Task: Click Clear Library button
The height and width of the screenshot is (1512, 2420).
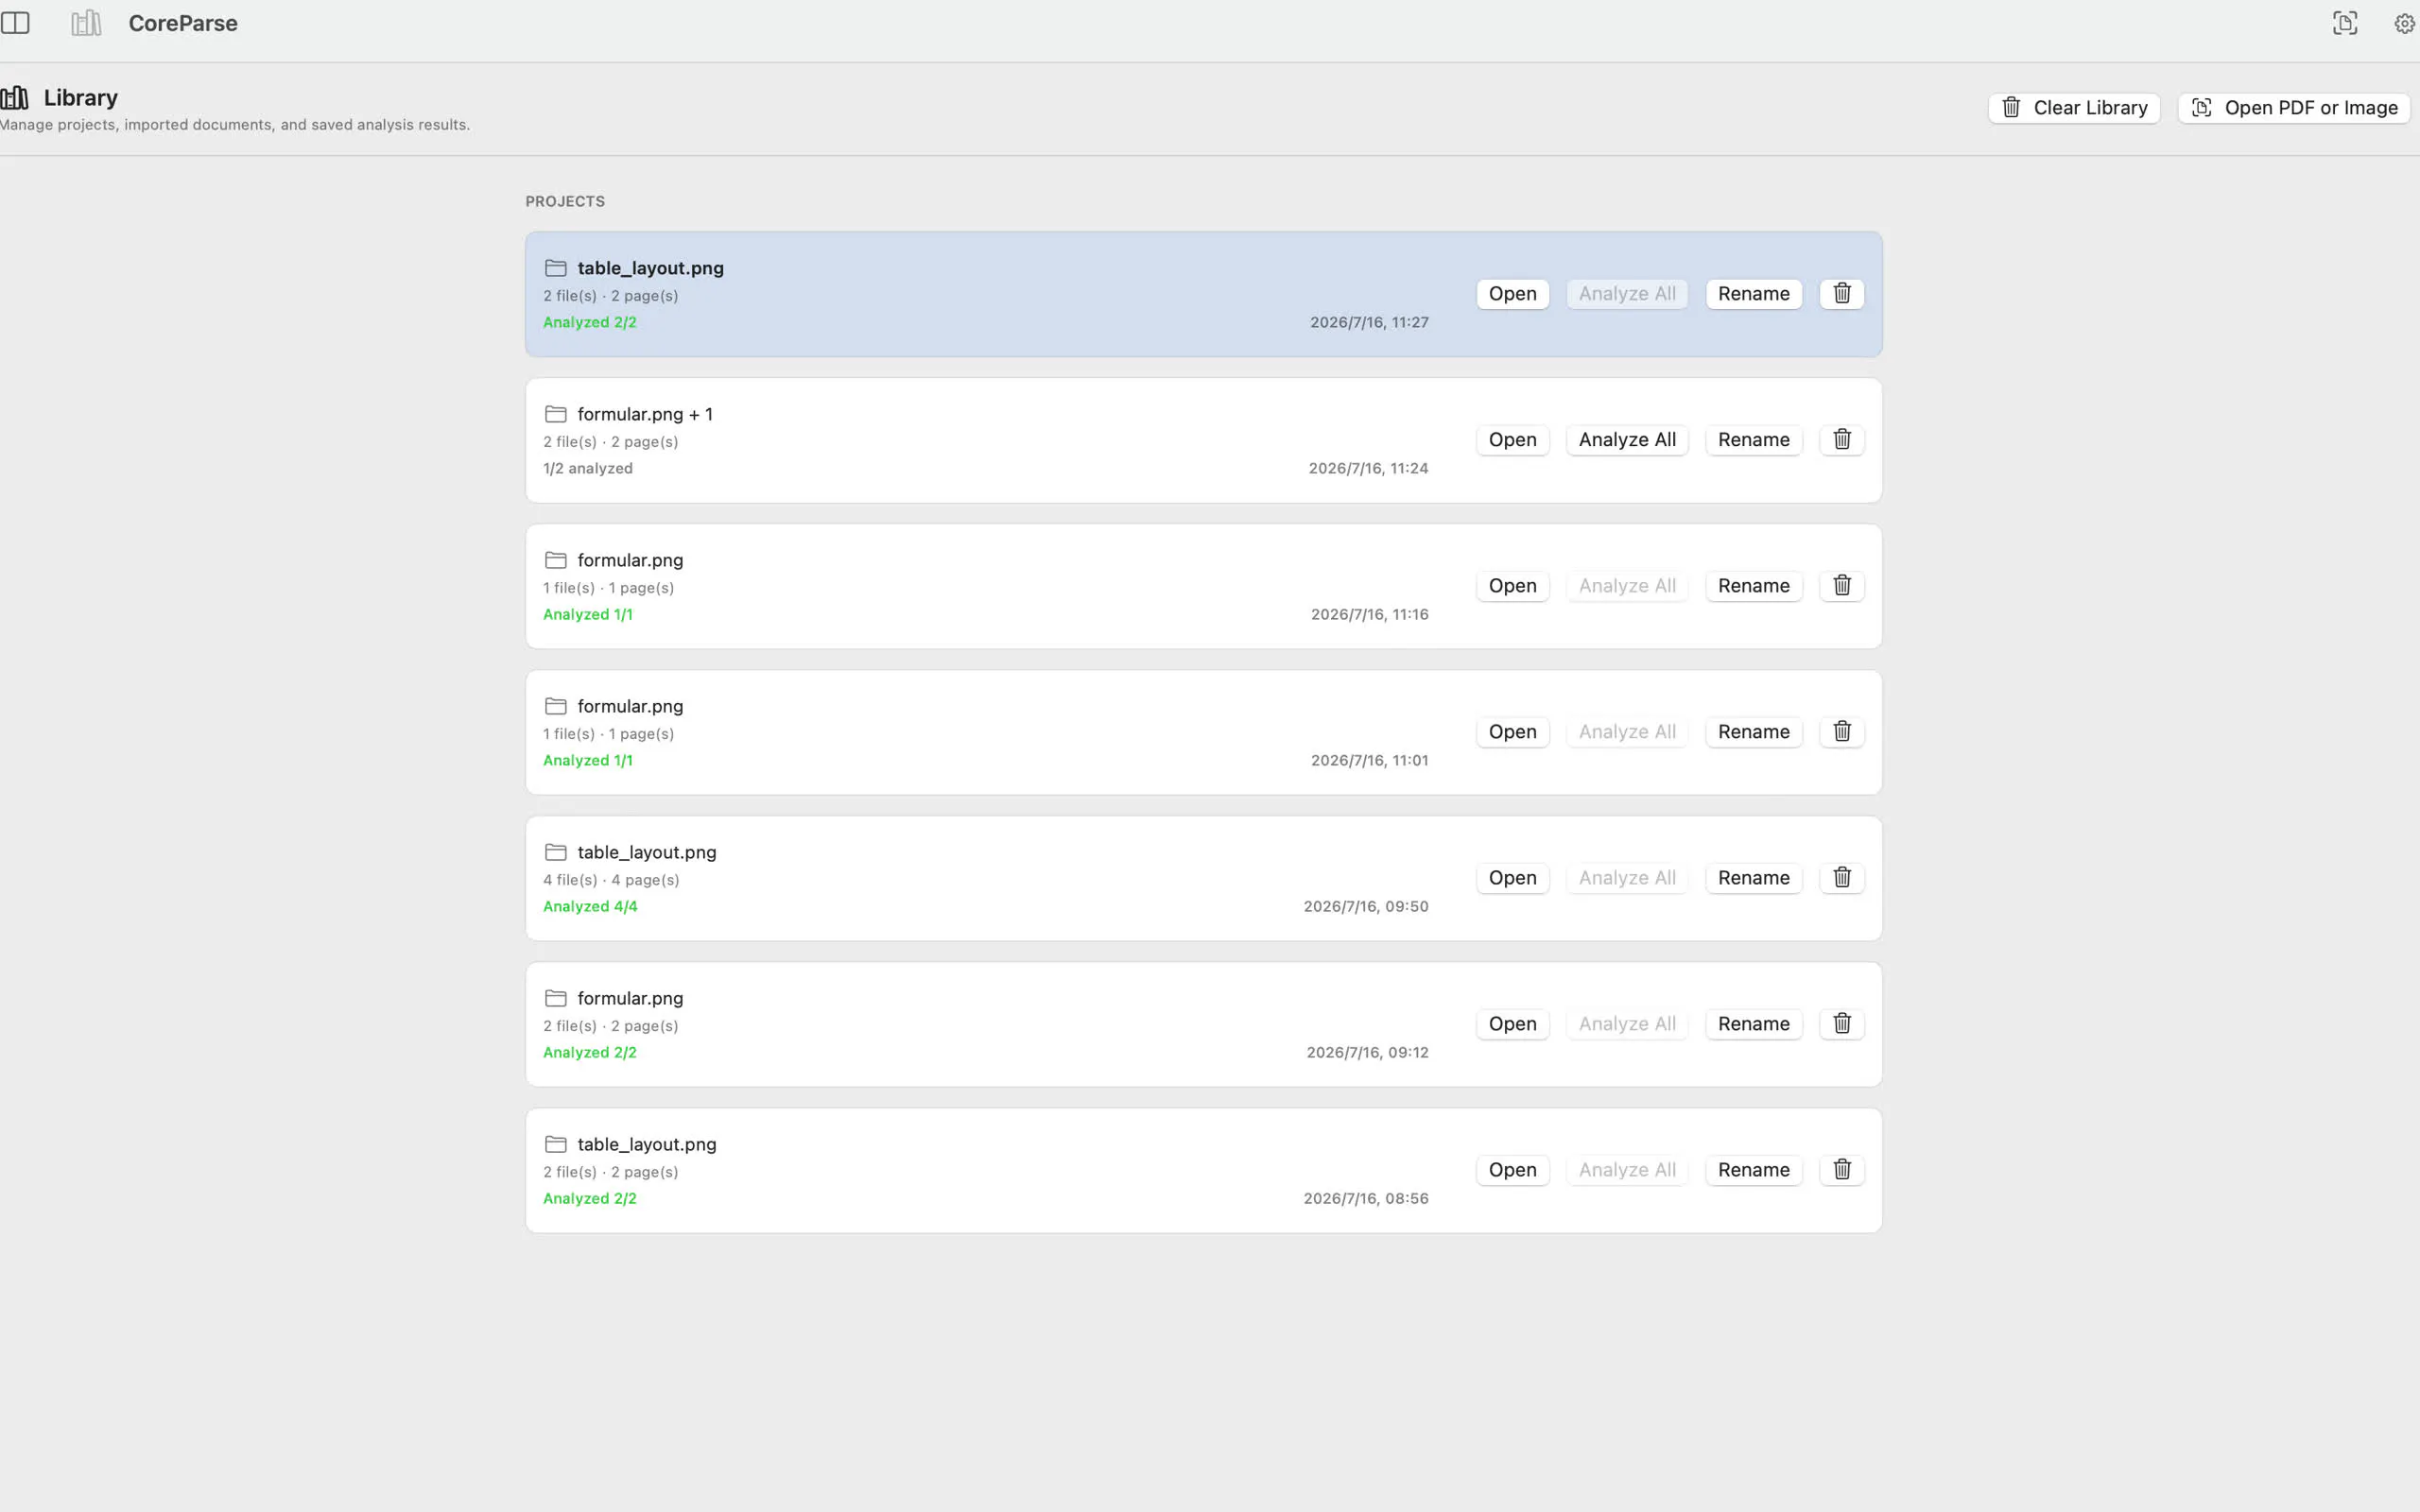Action: 2074,108
